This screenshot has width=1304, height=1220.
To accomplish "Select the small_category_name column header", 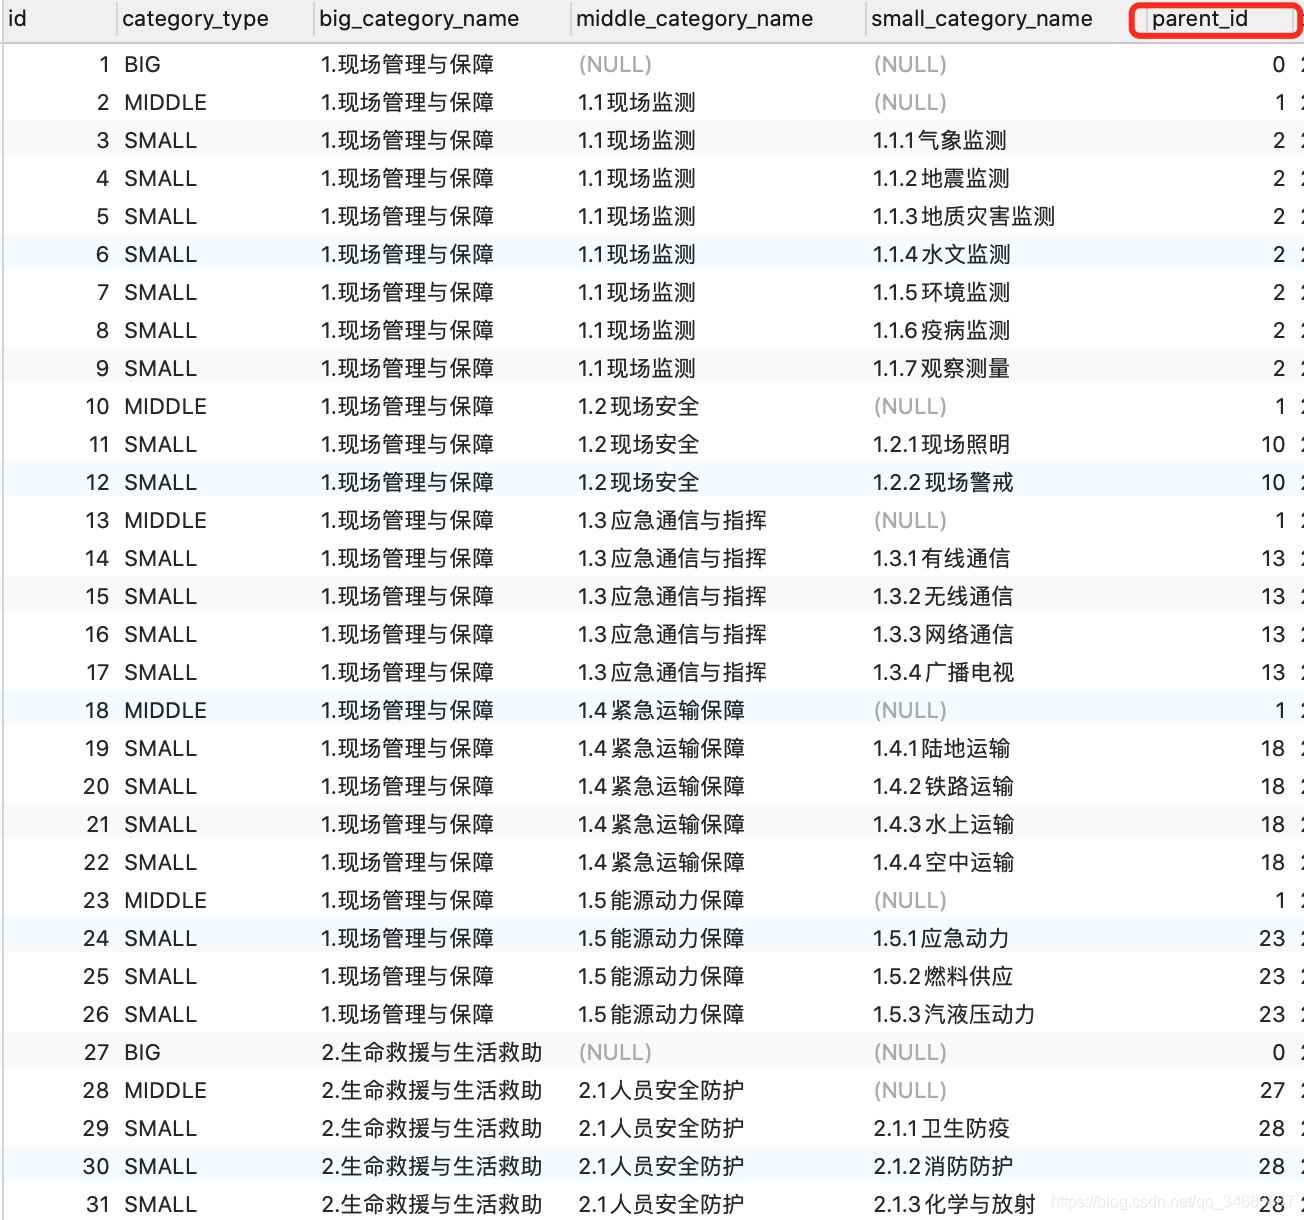I will pos(981,18).
